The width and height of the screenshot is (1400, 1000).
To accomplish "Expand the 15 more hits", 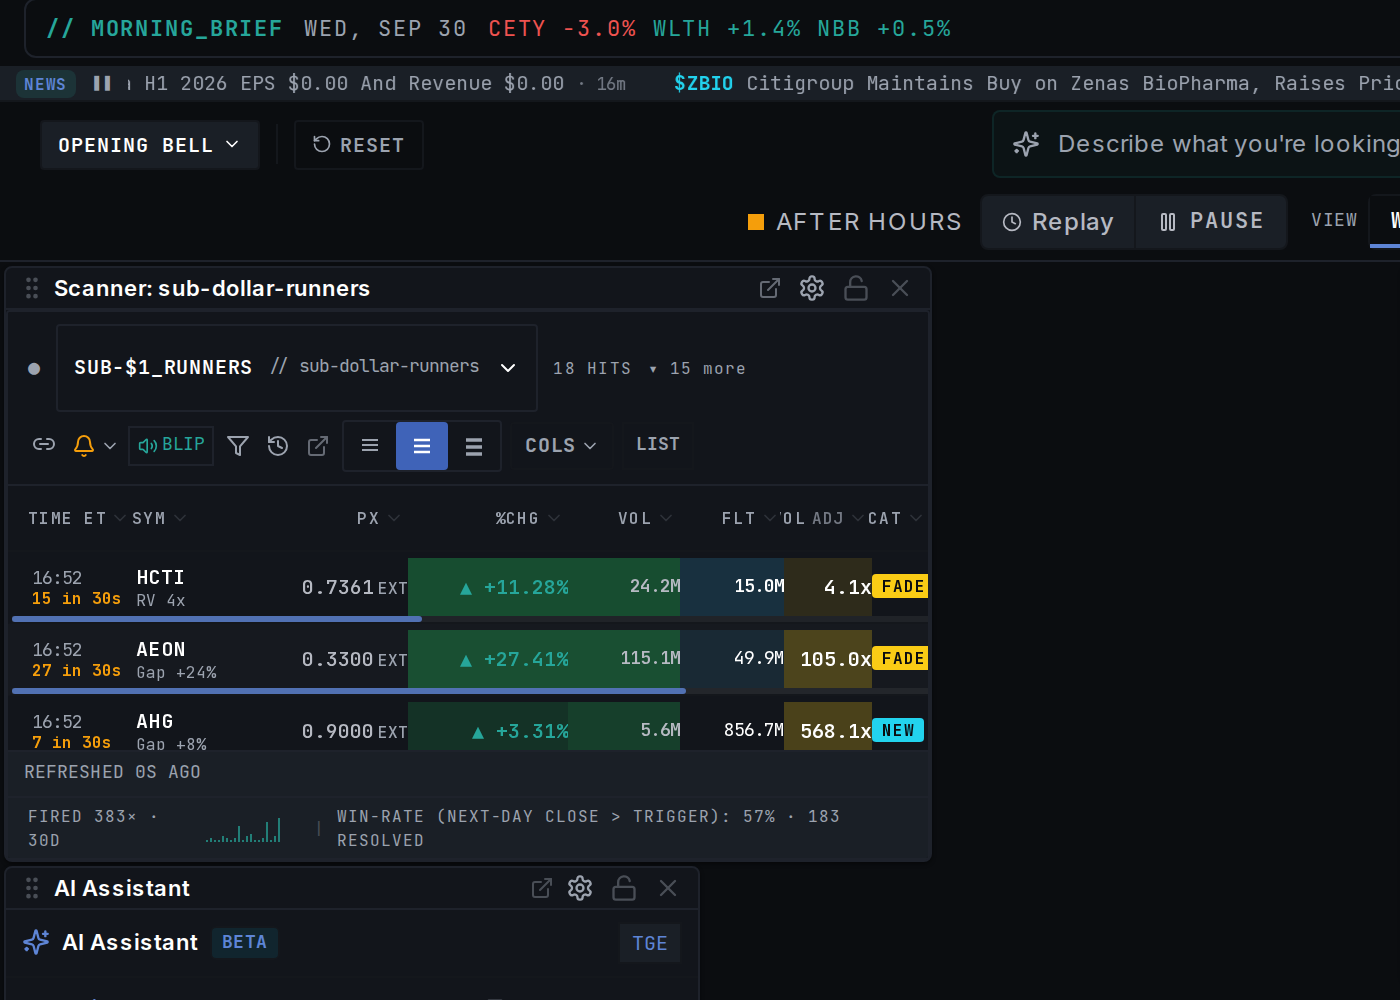I will 697,369.
